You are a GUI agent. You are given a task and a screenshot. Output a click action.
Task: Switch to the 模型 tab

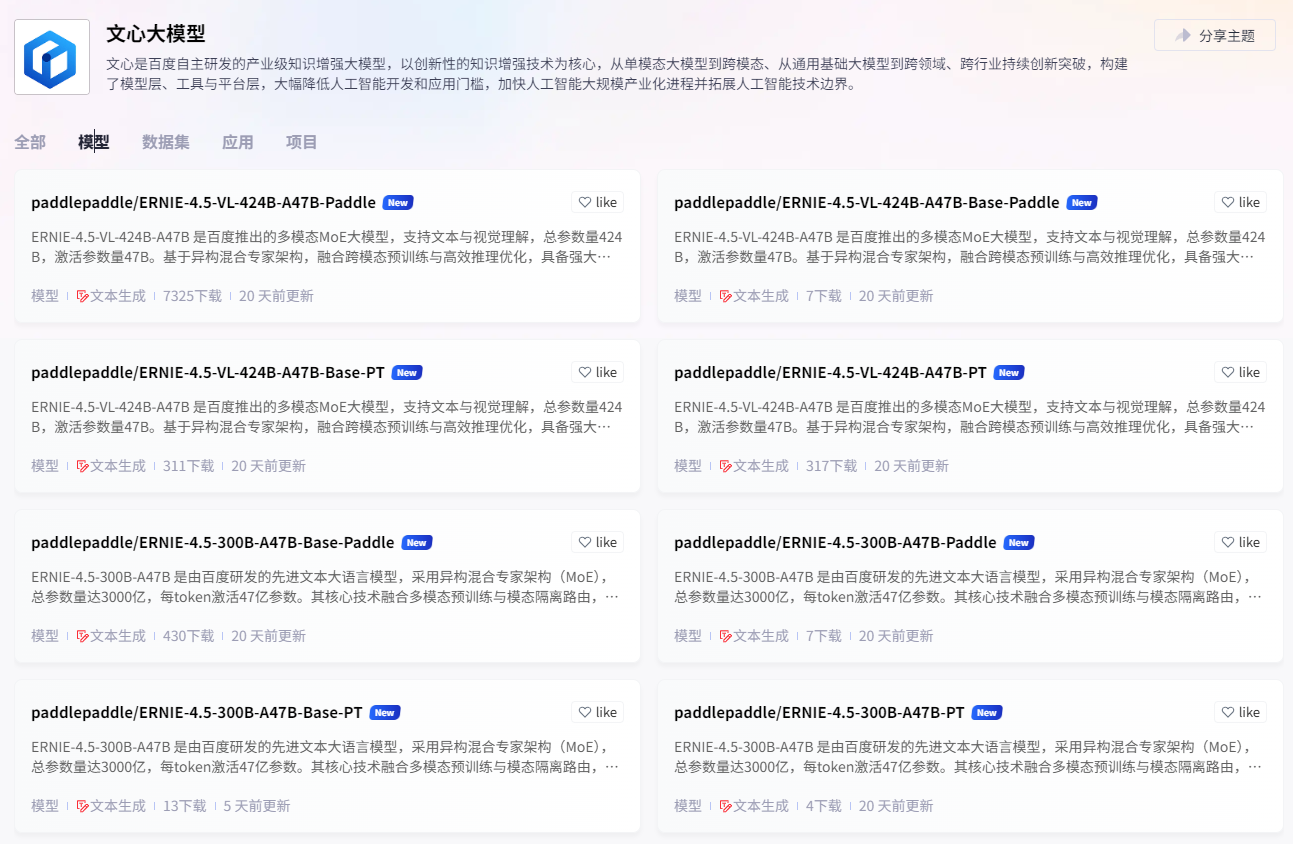click(x=94, y=142)
